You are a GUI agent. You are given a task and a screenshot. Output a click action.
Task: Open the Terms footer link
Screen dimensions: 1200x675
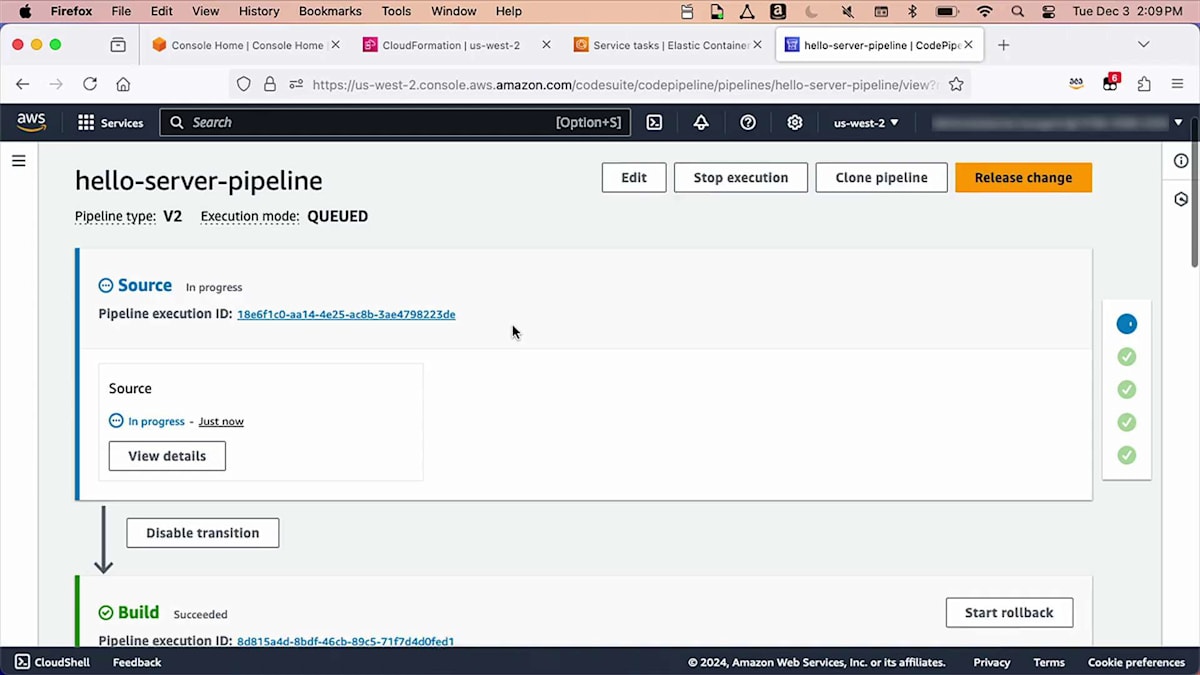click(x=1049, y=662)
